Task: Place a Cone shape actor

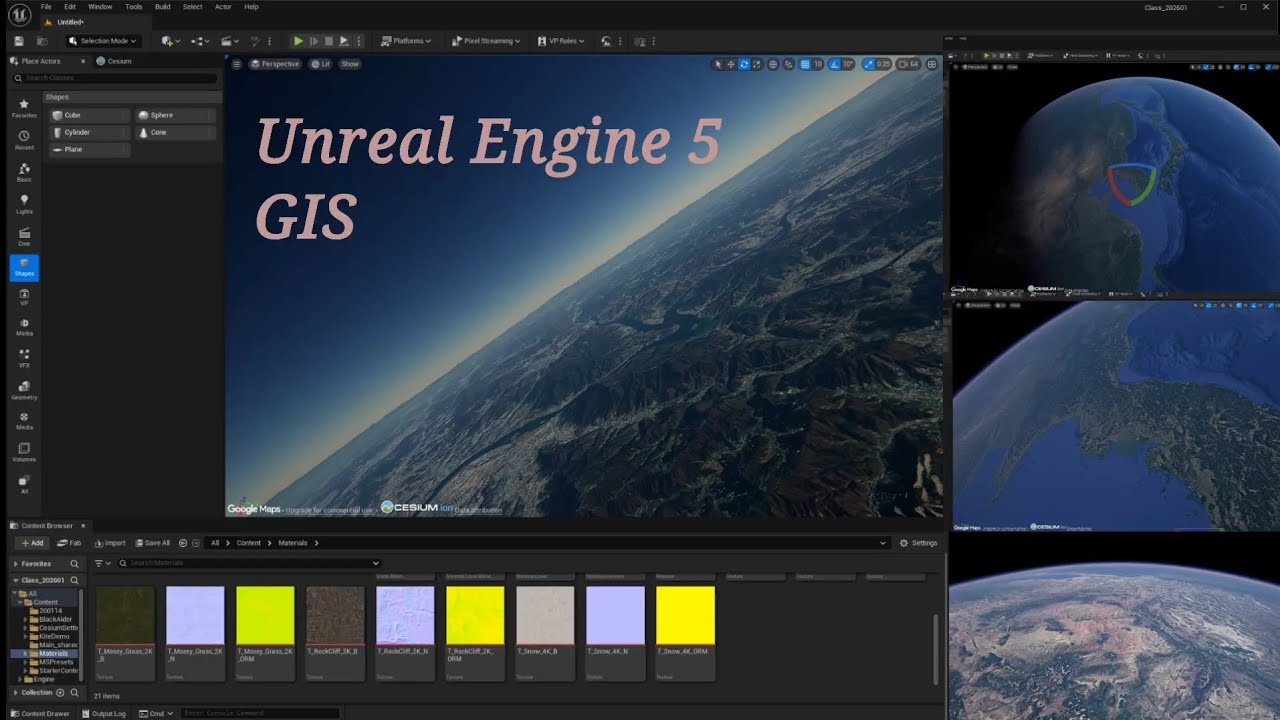Action: tap(176, 132)
